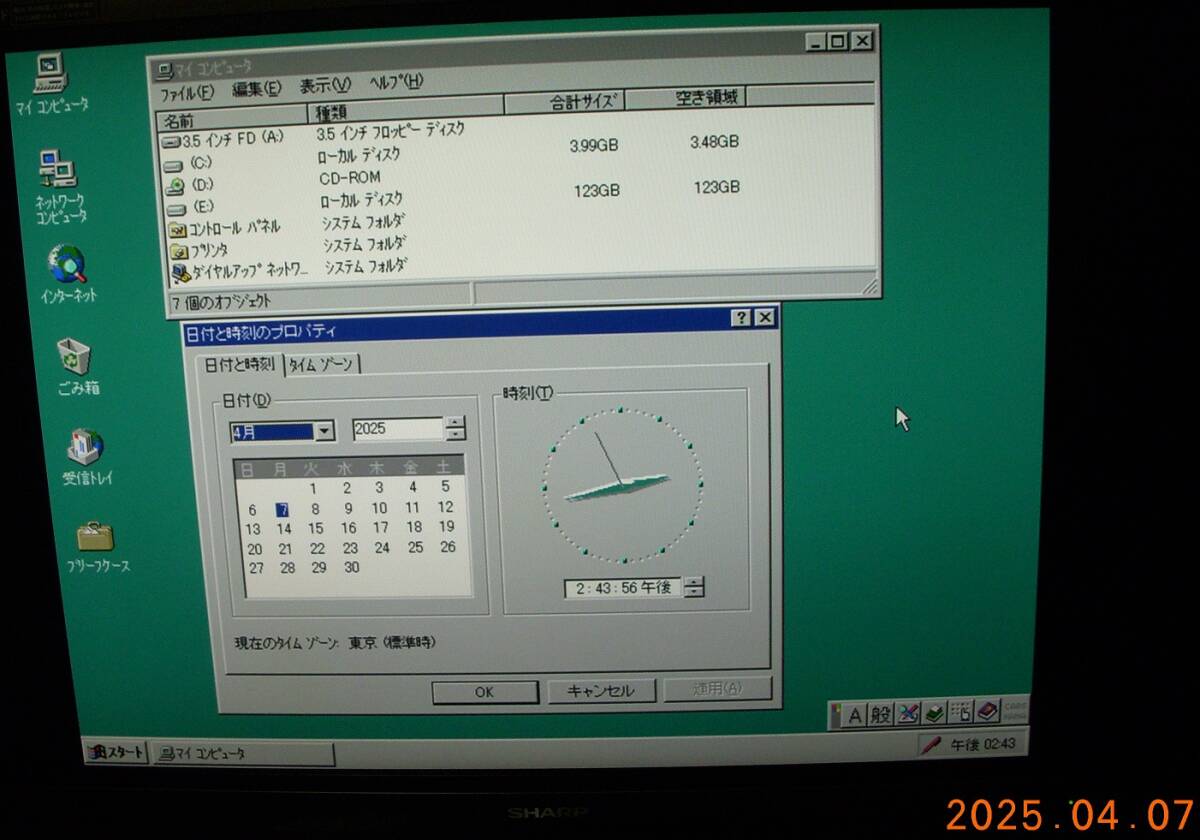
Task: Open the Help (ヘルプ) menu
Action: 396,81
